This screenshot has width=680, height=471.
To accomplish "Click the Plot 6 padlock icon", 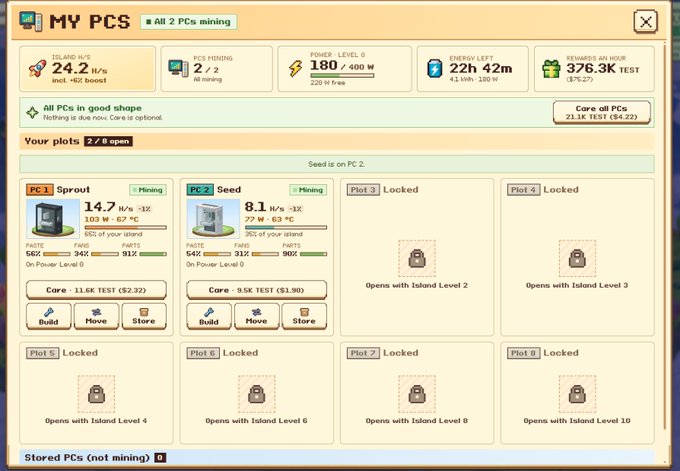I will pyautogui.click(x=257, y=394).
